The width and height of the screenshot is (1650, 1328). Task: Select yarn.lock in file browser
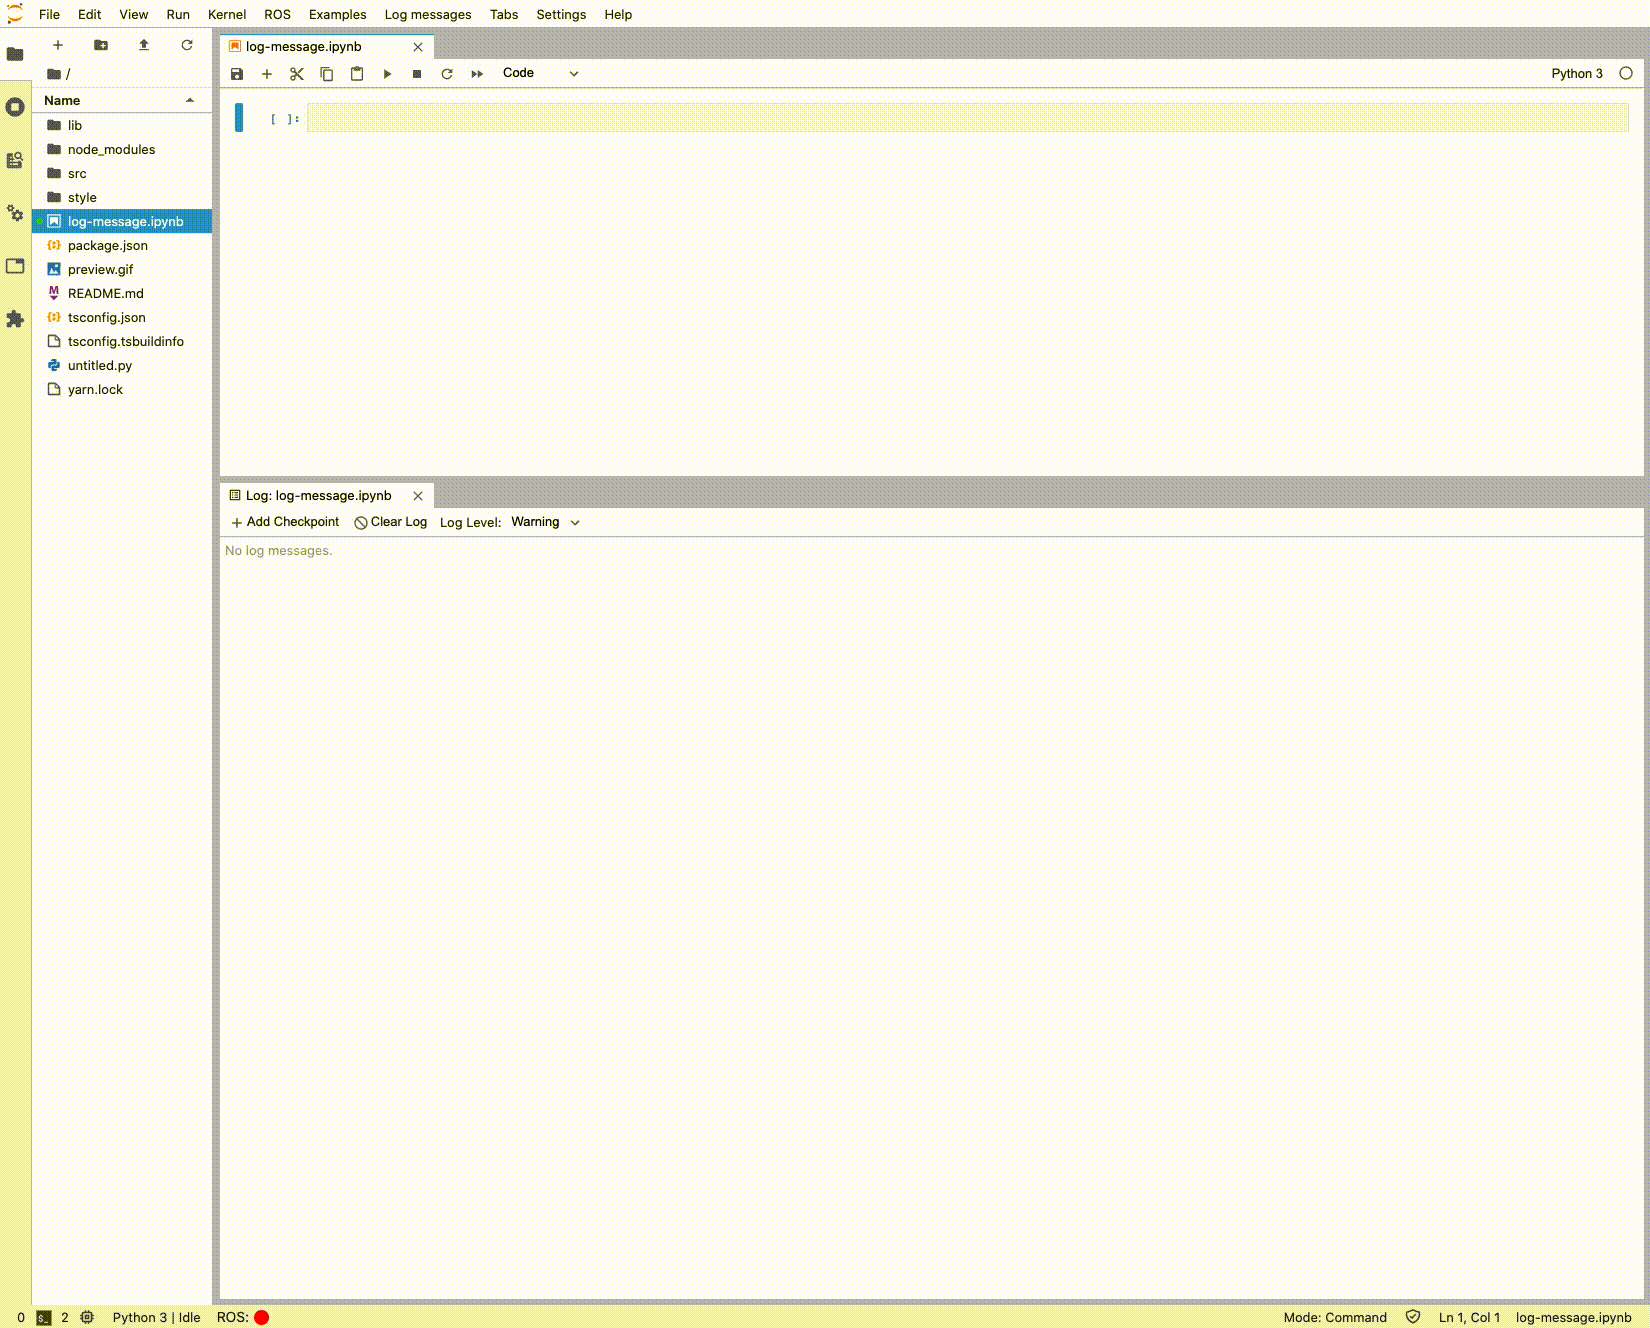122,389
